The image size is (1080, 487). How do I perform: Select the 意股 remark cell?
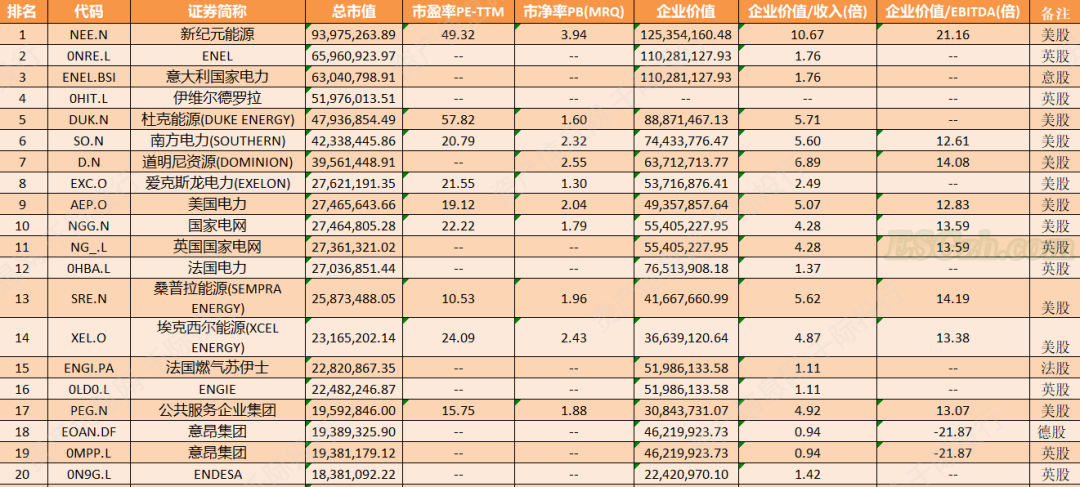click(x=1055, y=77)
